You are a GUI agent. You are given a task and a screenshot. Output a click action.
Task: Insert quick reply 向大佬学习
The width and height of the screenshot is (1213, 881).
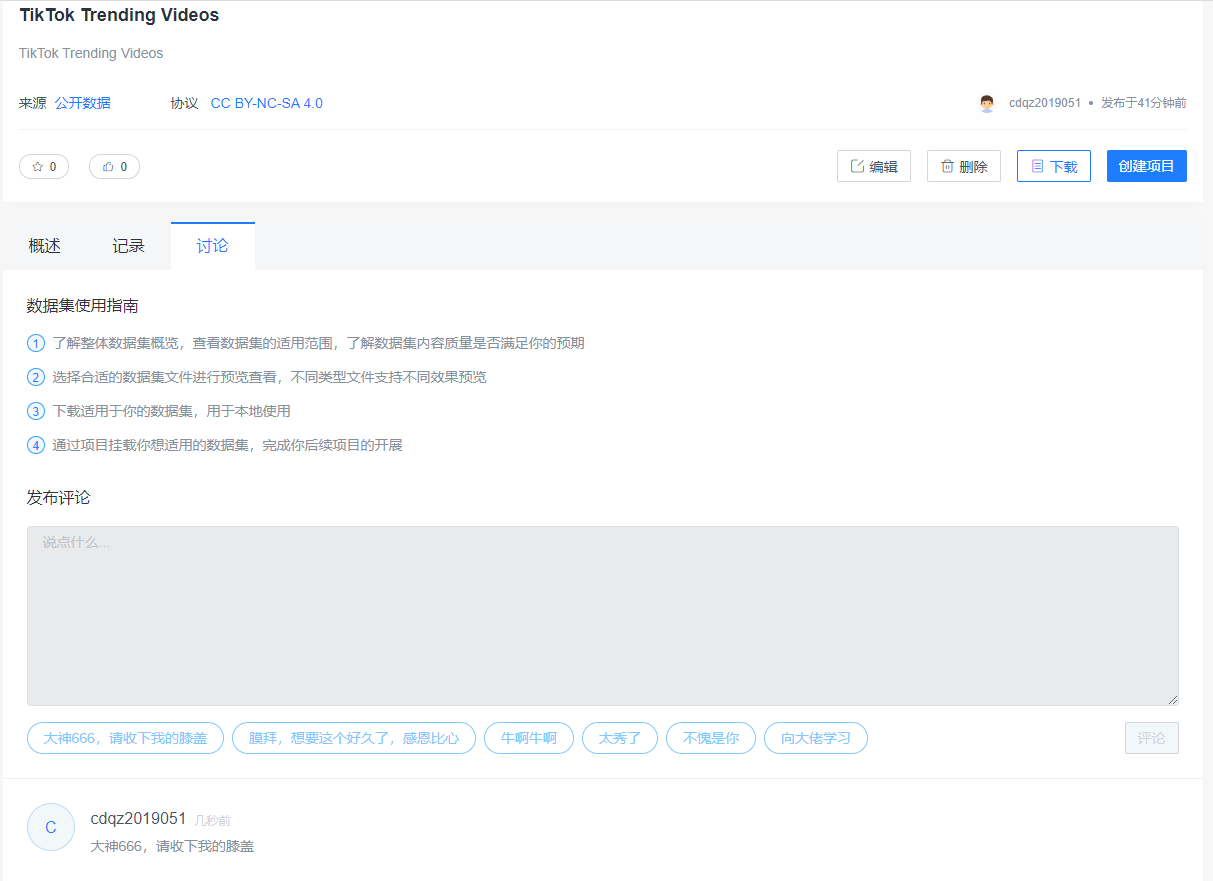coord(816,738)
